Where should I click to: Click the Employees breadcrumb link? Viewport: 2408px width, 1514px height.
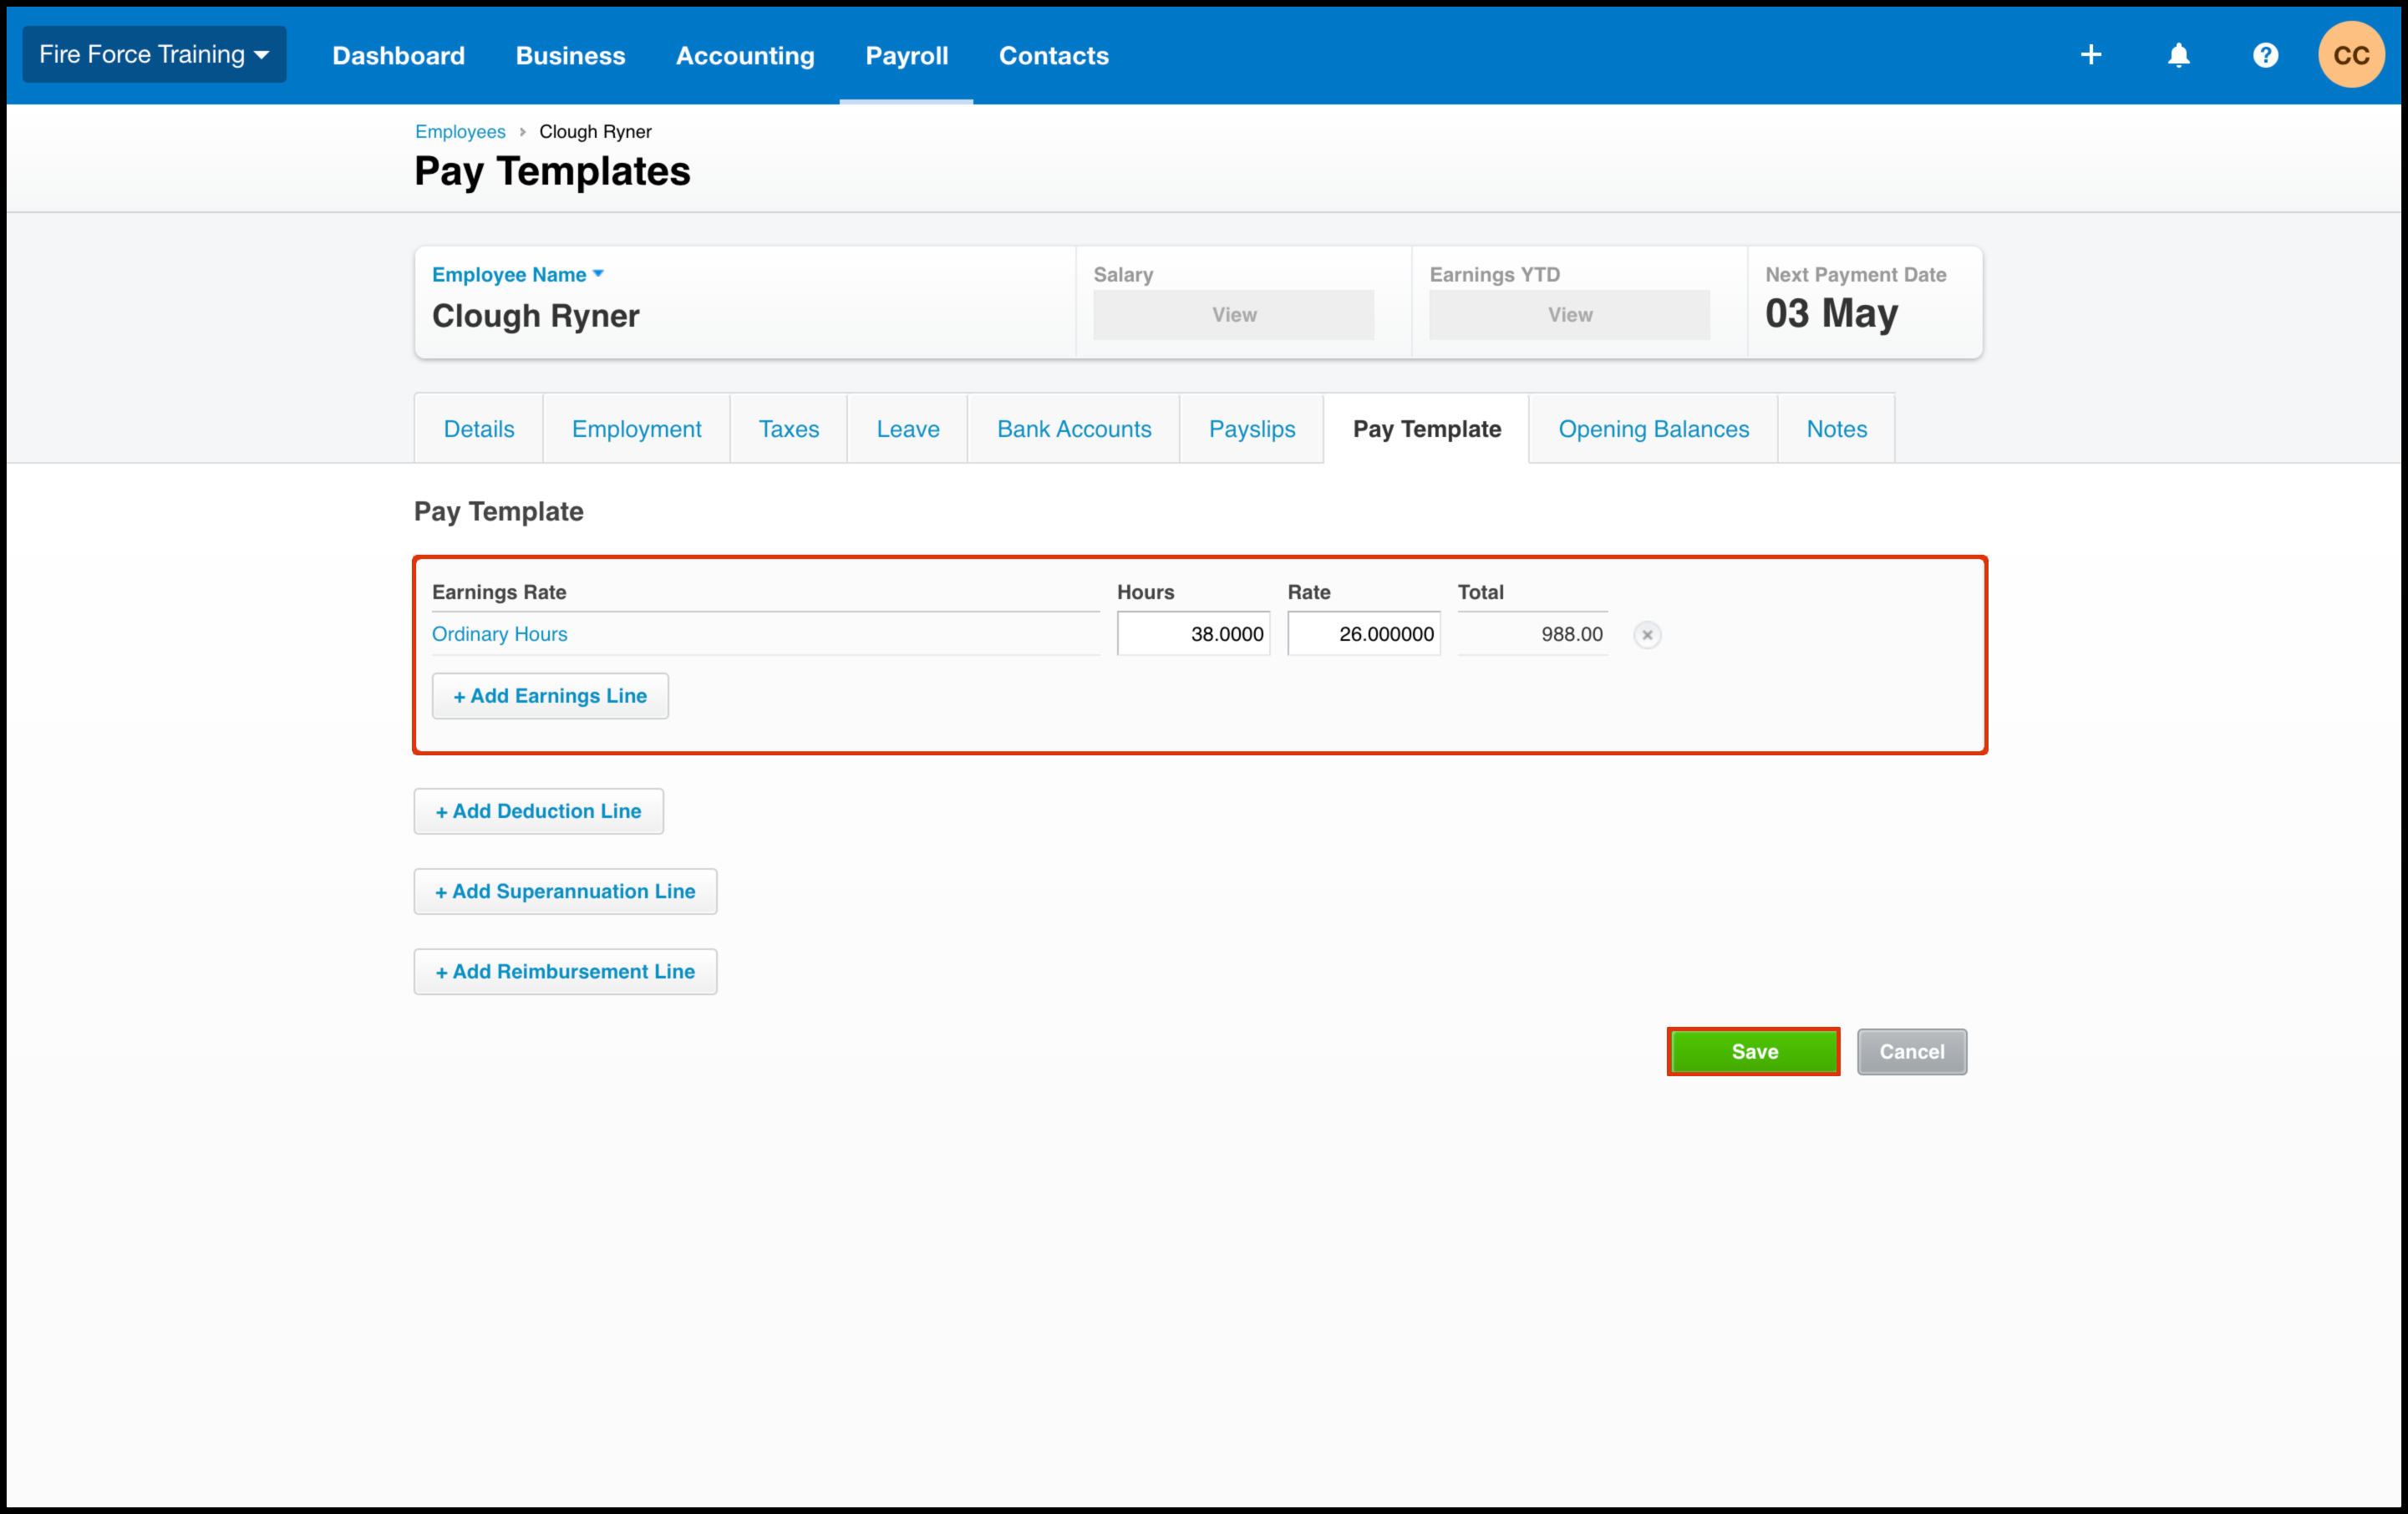(460, 132)
